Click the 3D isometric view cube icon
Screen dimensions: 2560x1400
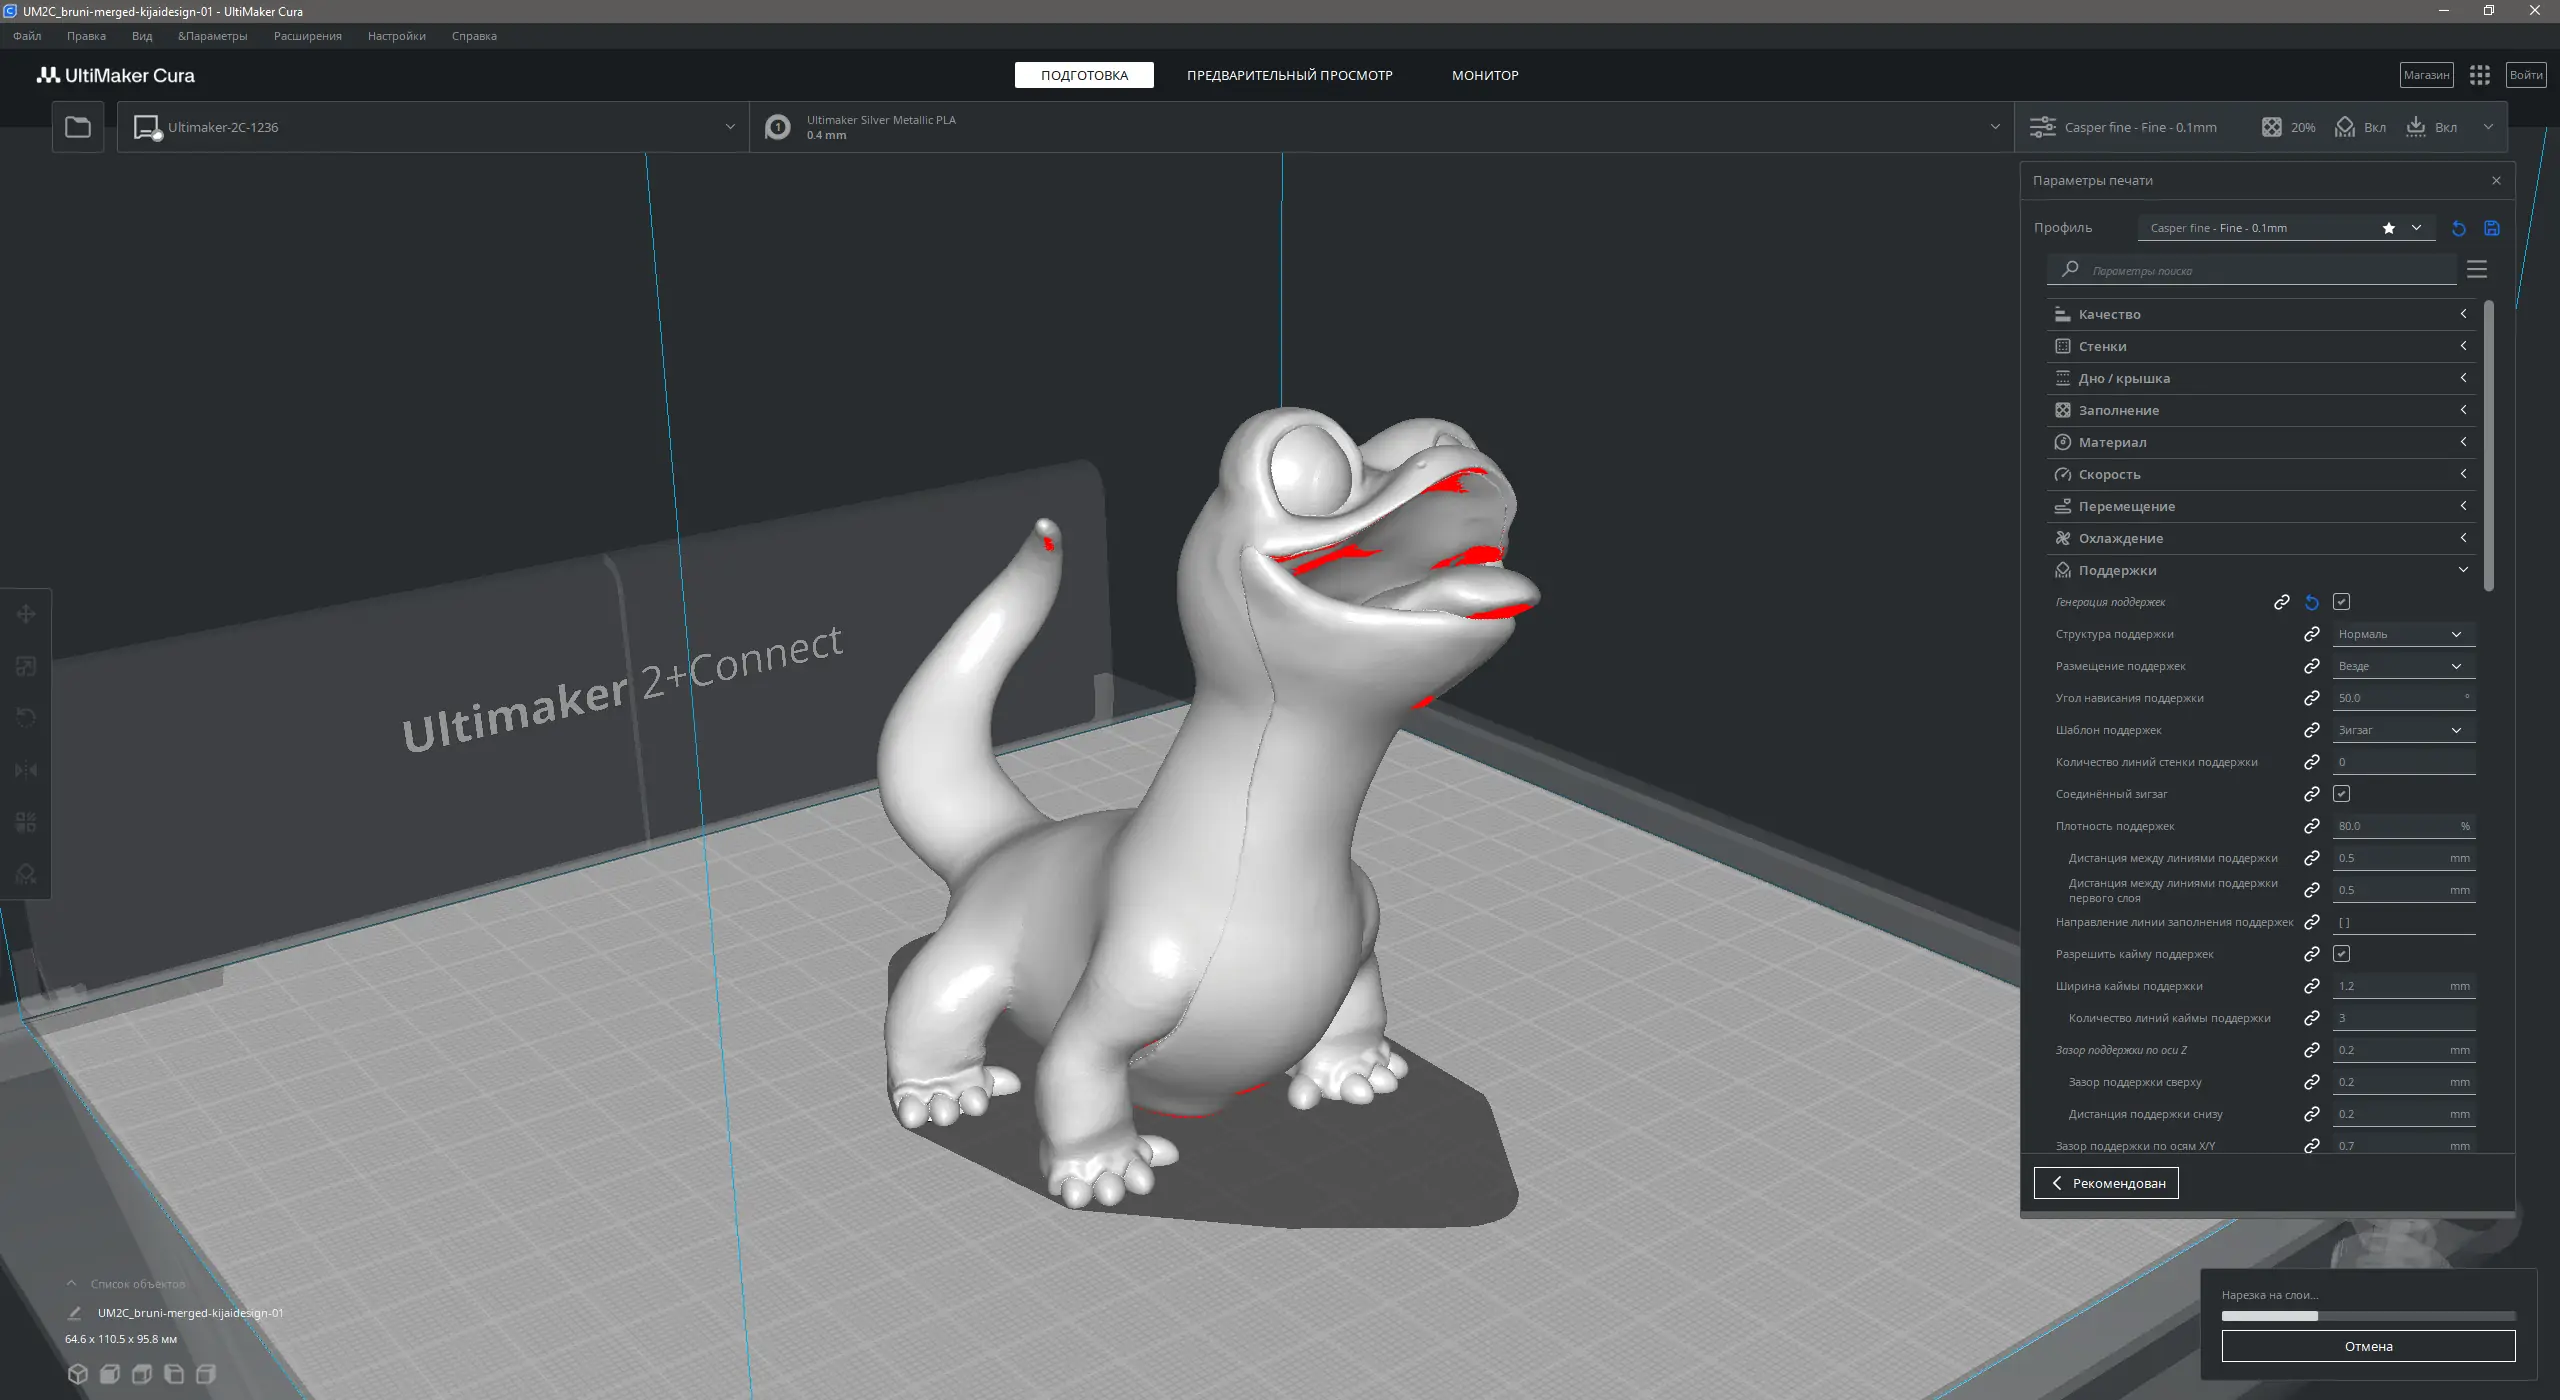point(78,1374)
